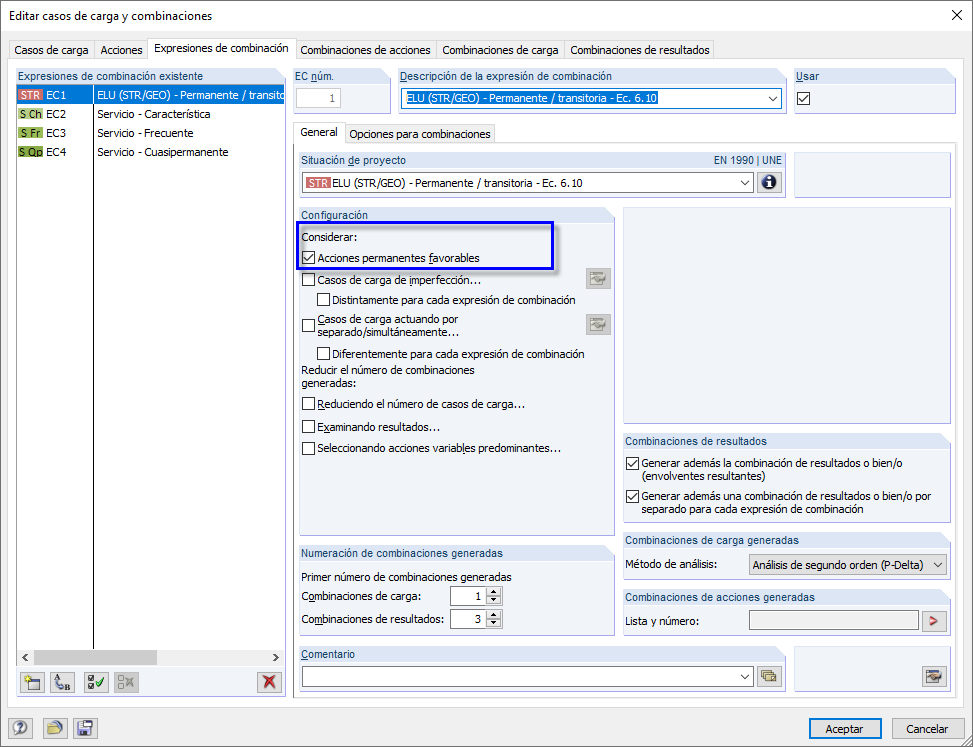The image size is (973, 747).
Task: Toggle Acciones permanentes favorables checkbox
Action: click(310, 258)
